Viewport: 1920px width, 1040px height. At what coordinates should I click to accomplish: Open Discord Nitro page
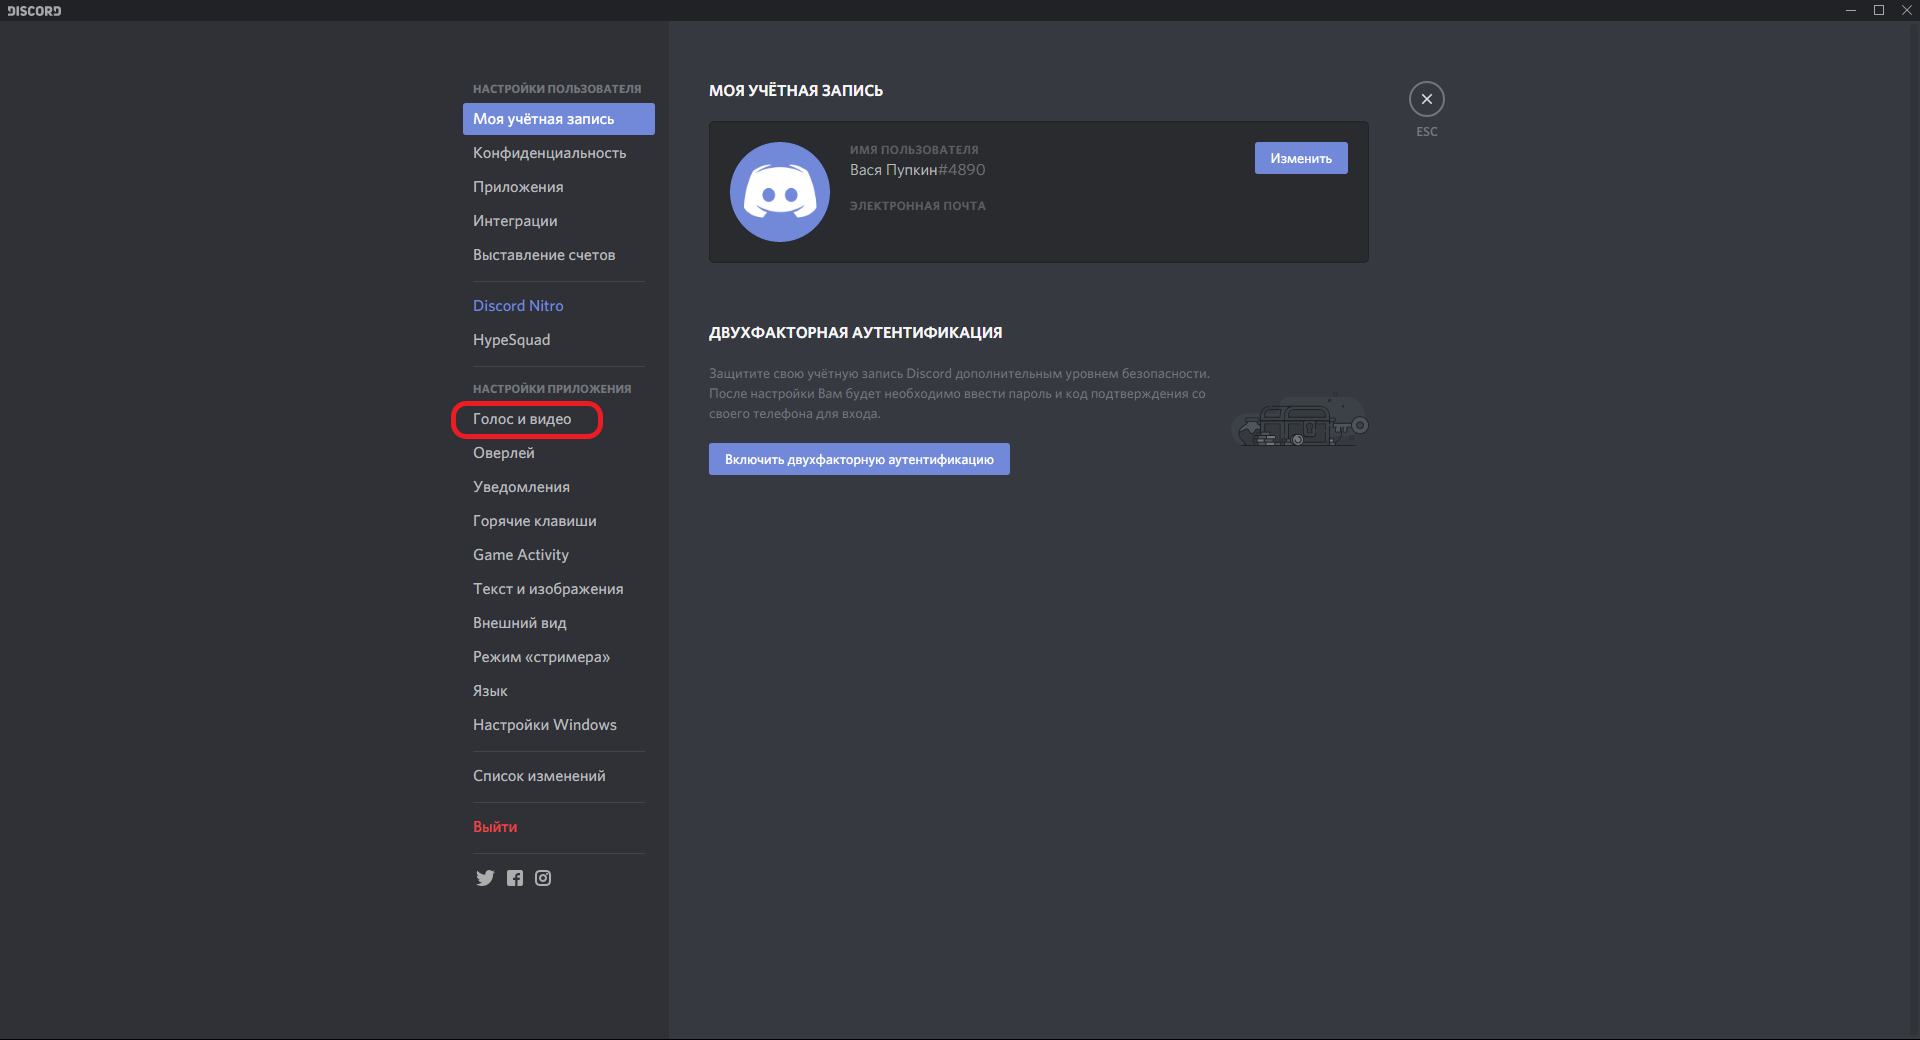coord(559,306)
